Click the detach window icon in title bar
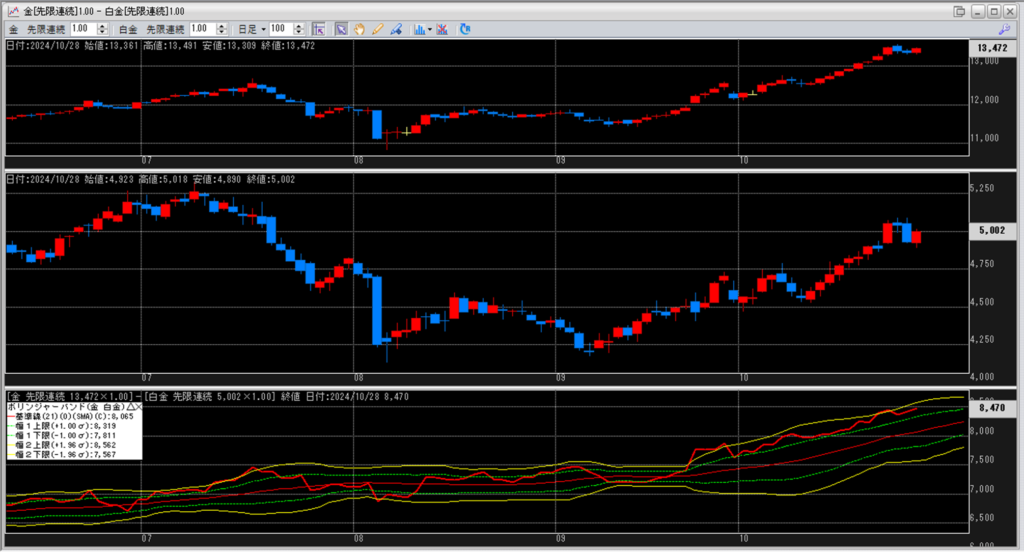 click(x=960, y=11)
